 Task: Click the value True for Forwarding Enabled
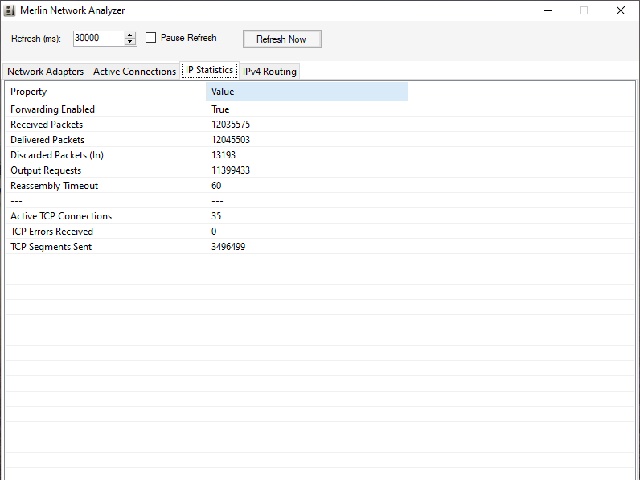point(220,109)
